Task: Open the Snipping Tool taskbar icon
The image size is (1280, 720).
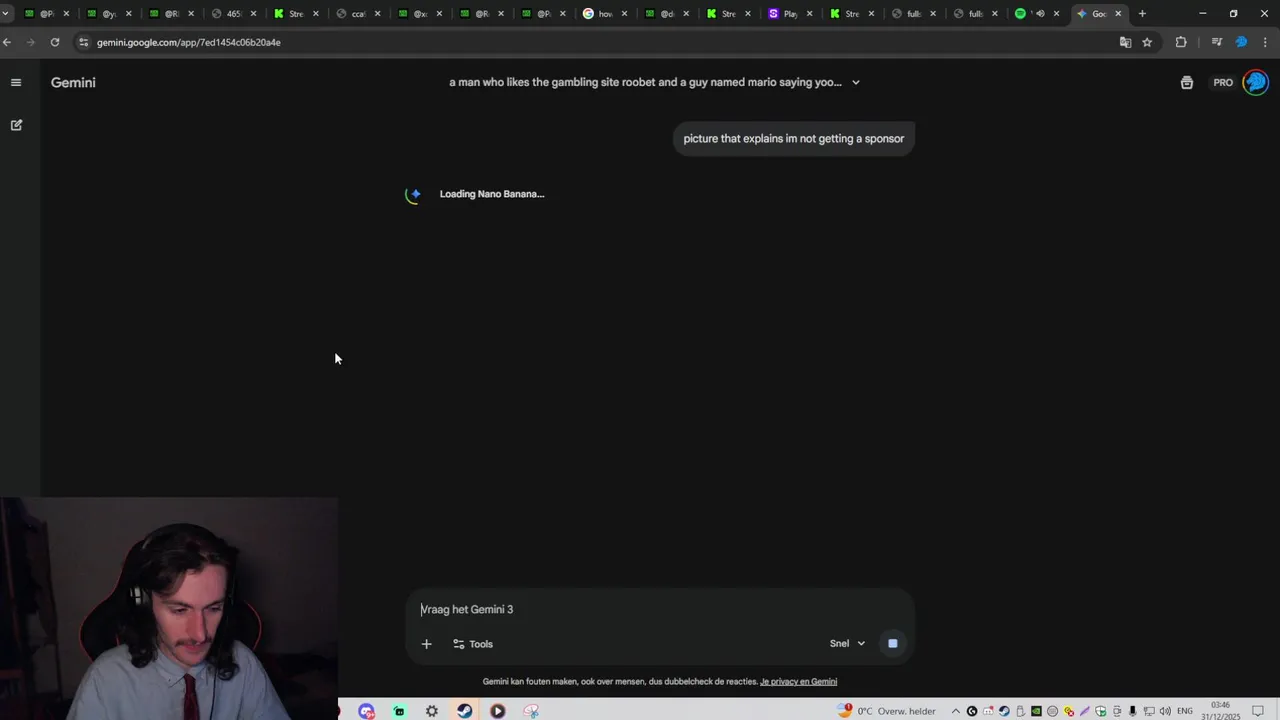Action: click(x=531, y=711)
